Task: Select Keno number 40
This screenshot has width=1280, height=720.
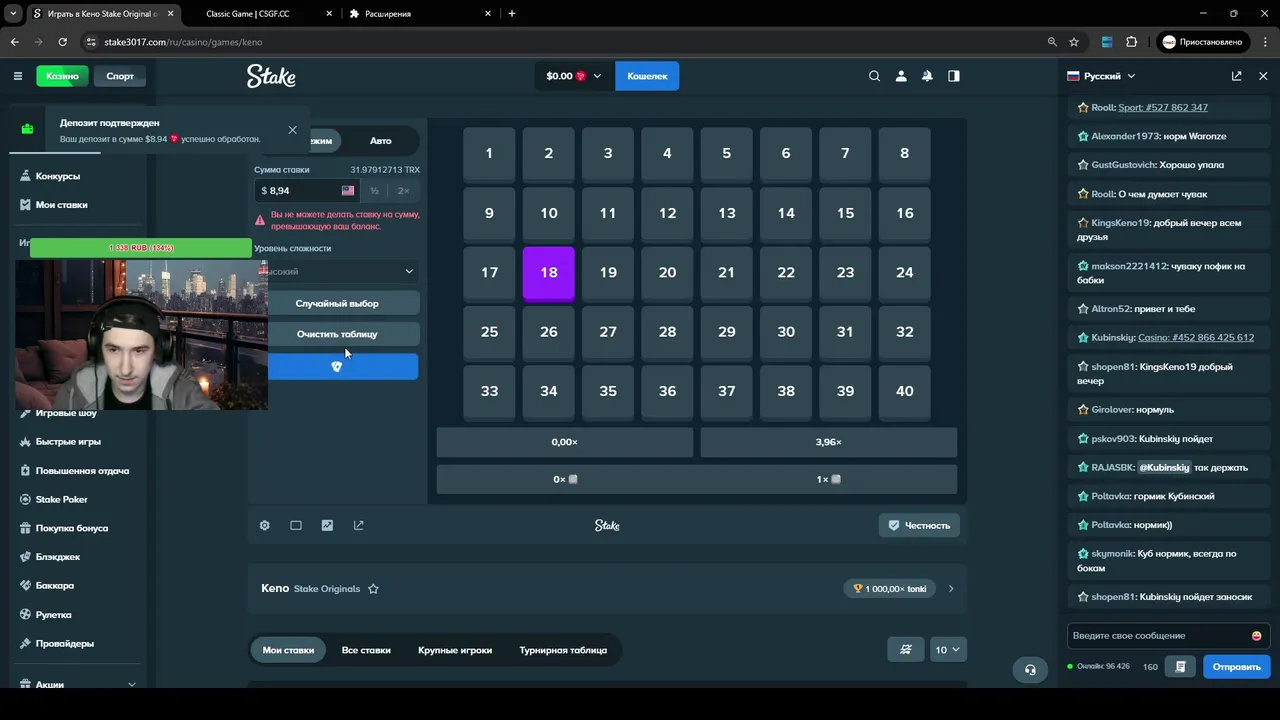Action: click(905, 391)
